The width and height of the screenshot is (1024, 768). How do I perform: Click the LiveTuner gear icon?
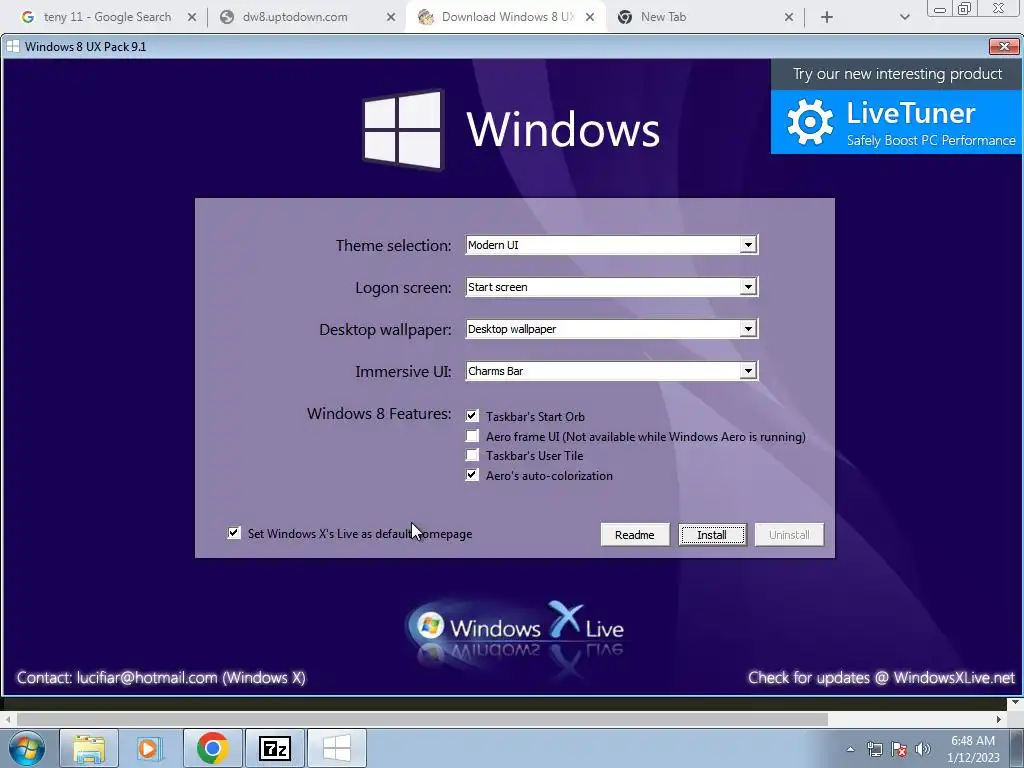pyautogui.click(x=810, y=122)
